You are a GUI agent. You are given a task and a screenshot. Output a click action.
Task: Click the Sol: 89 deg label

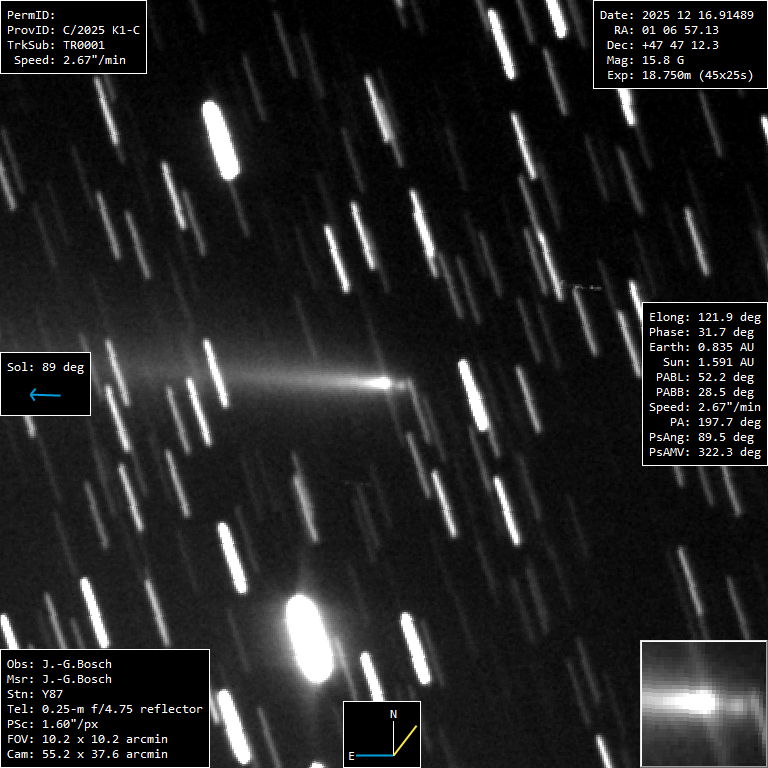[46, 367]
